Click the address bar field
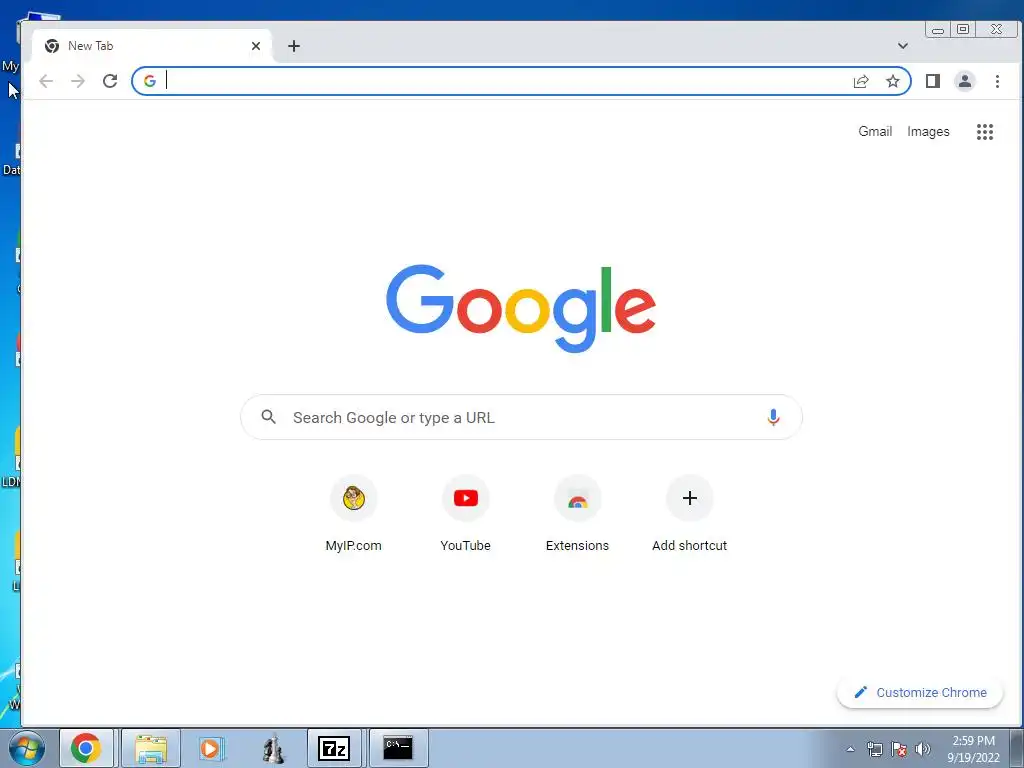The height and width of the screenshot is (768, 1024). [521, 81]
